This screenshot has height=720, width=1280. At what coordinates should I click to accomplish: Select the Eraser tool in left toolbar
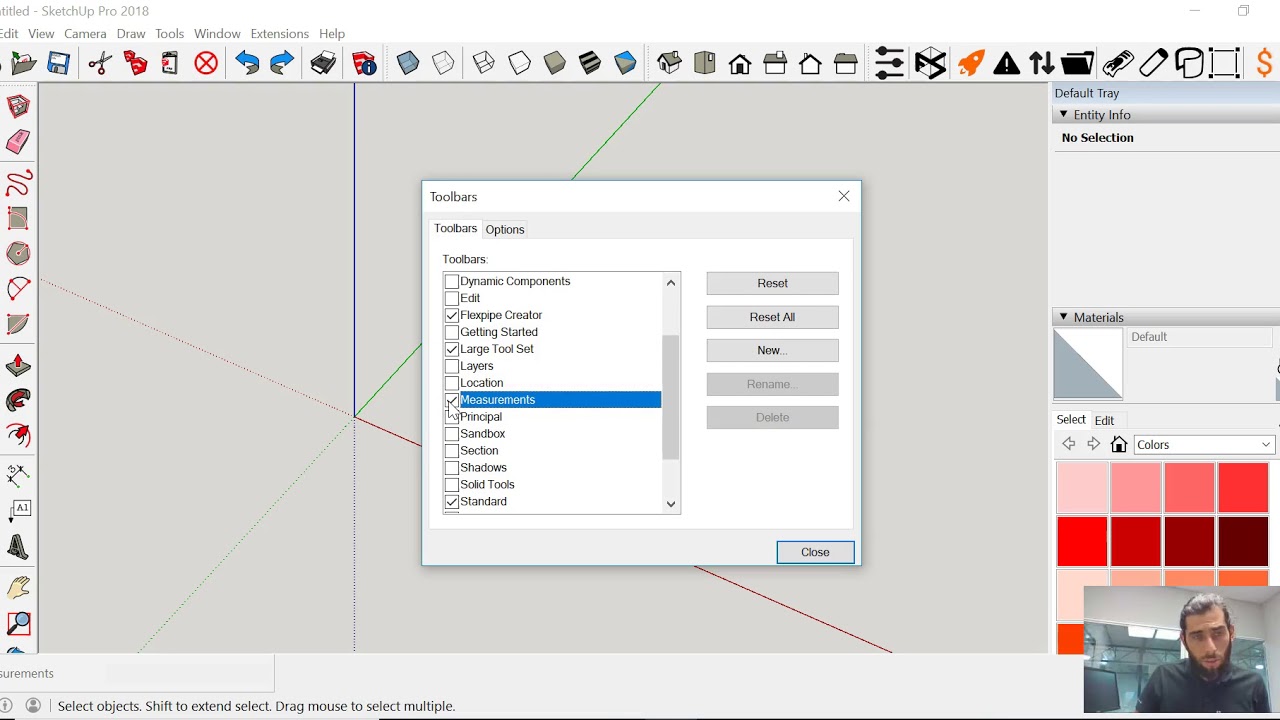pyautogui.click(x=18, y=143)
